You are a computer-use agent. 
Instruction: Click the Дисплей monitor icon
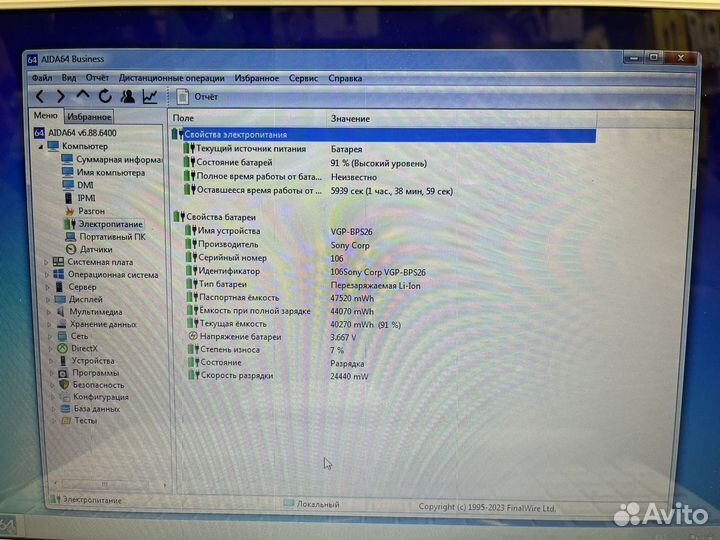pyautogui.click(x=60, y=299)
